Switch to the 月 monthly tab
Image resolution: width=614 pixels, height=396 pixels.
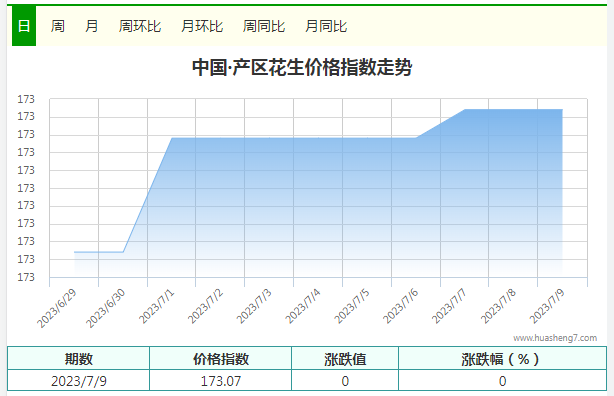[x=92, y=26]
